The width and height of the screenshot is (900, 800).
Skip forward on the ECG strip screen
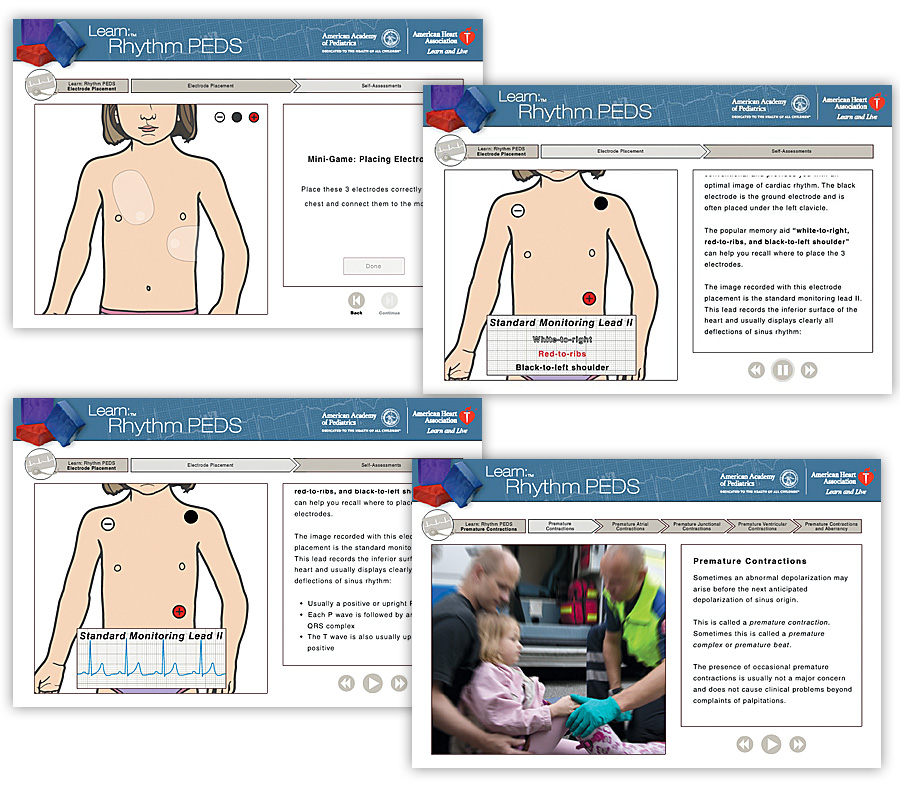(399, 683)
